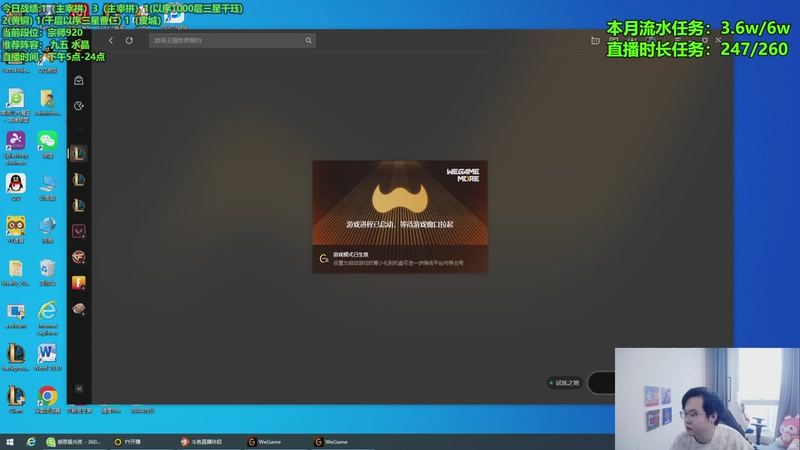This screenshot has width=800, height=450.
Task: Click the game mode notice icon in popup
Action: [324, 259]
